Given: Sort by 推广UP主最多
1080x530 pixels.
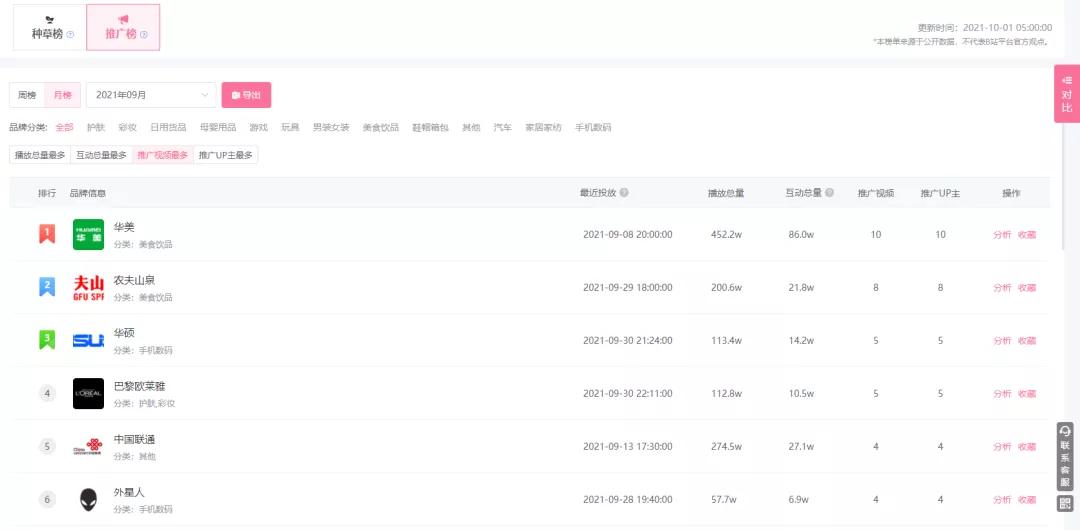Looking at the screenshot, I should [x=226, y=155].
